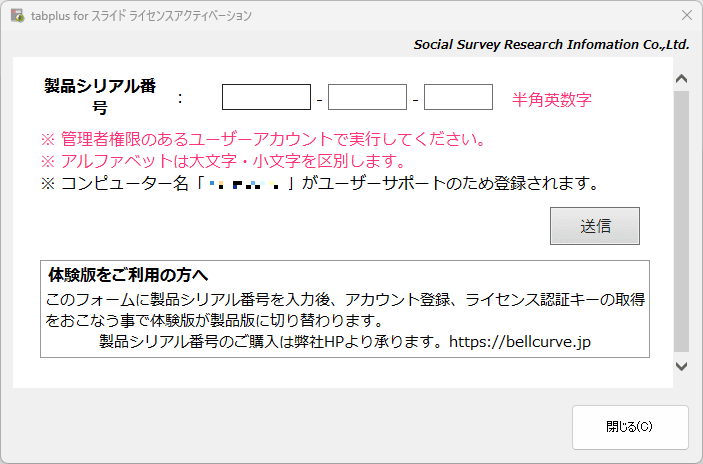This screenshot has width=703, height=464.
Task: Click the vertical scrollbar thumb
Action: pyautogui.click(x=681, y=220)
